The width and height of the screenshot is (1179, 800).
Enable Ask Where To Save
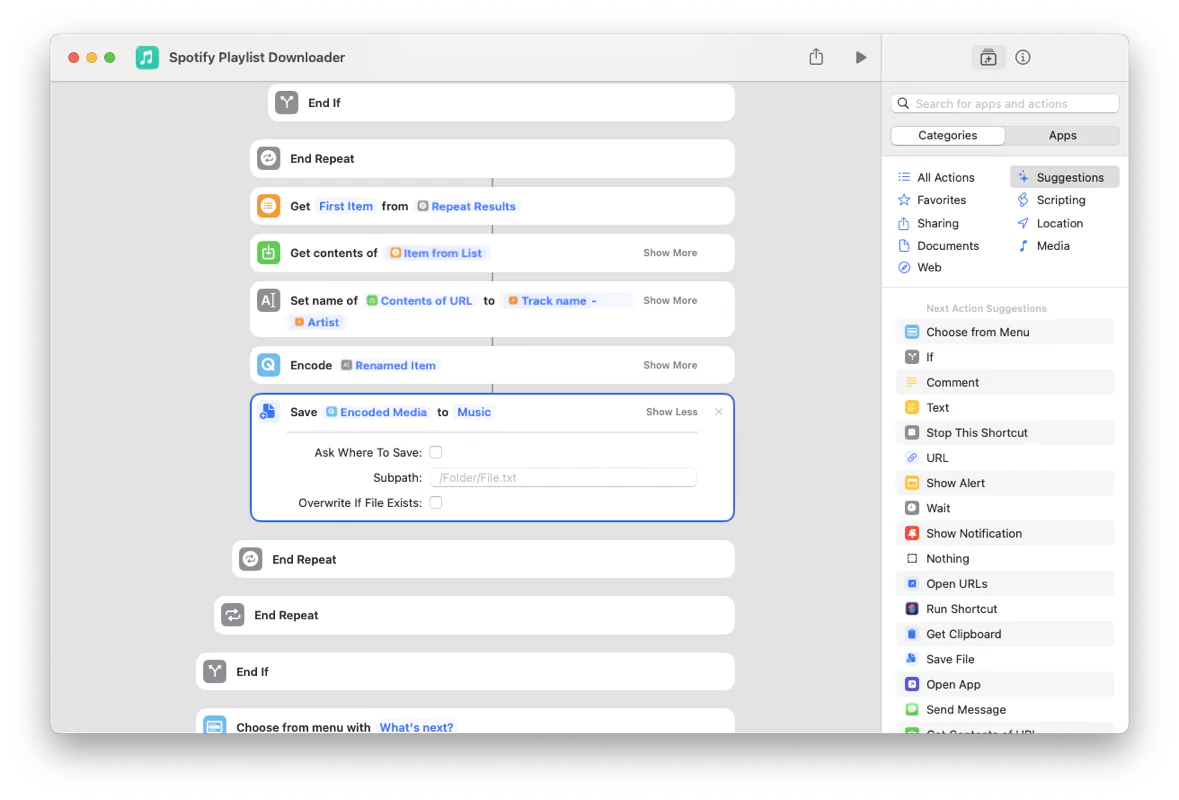pos(436,452)
